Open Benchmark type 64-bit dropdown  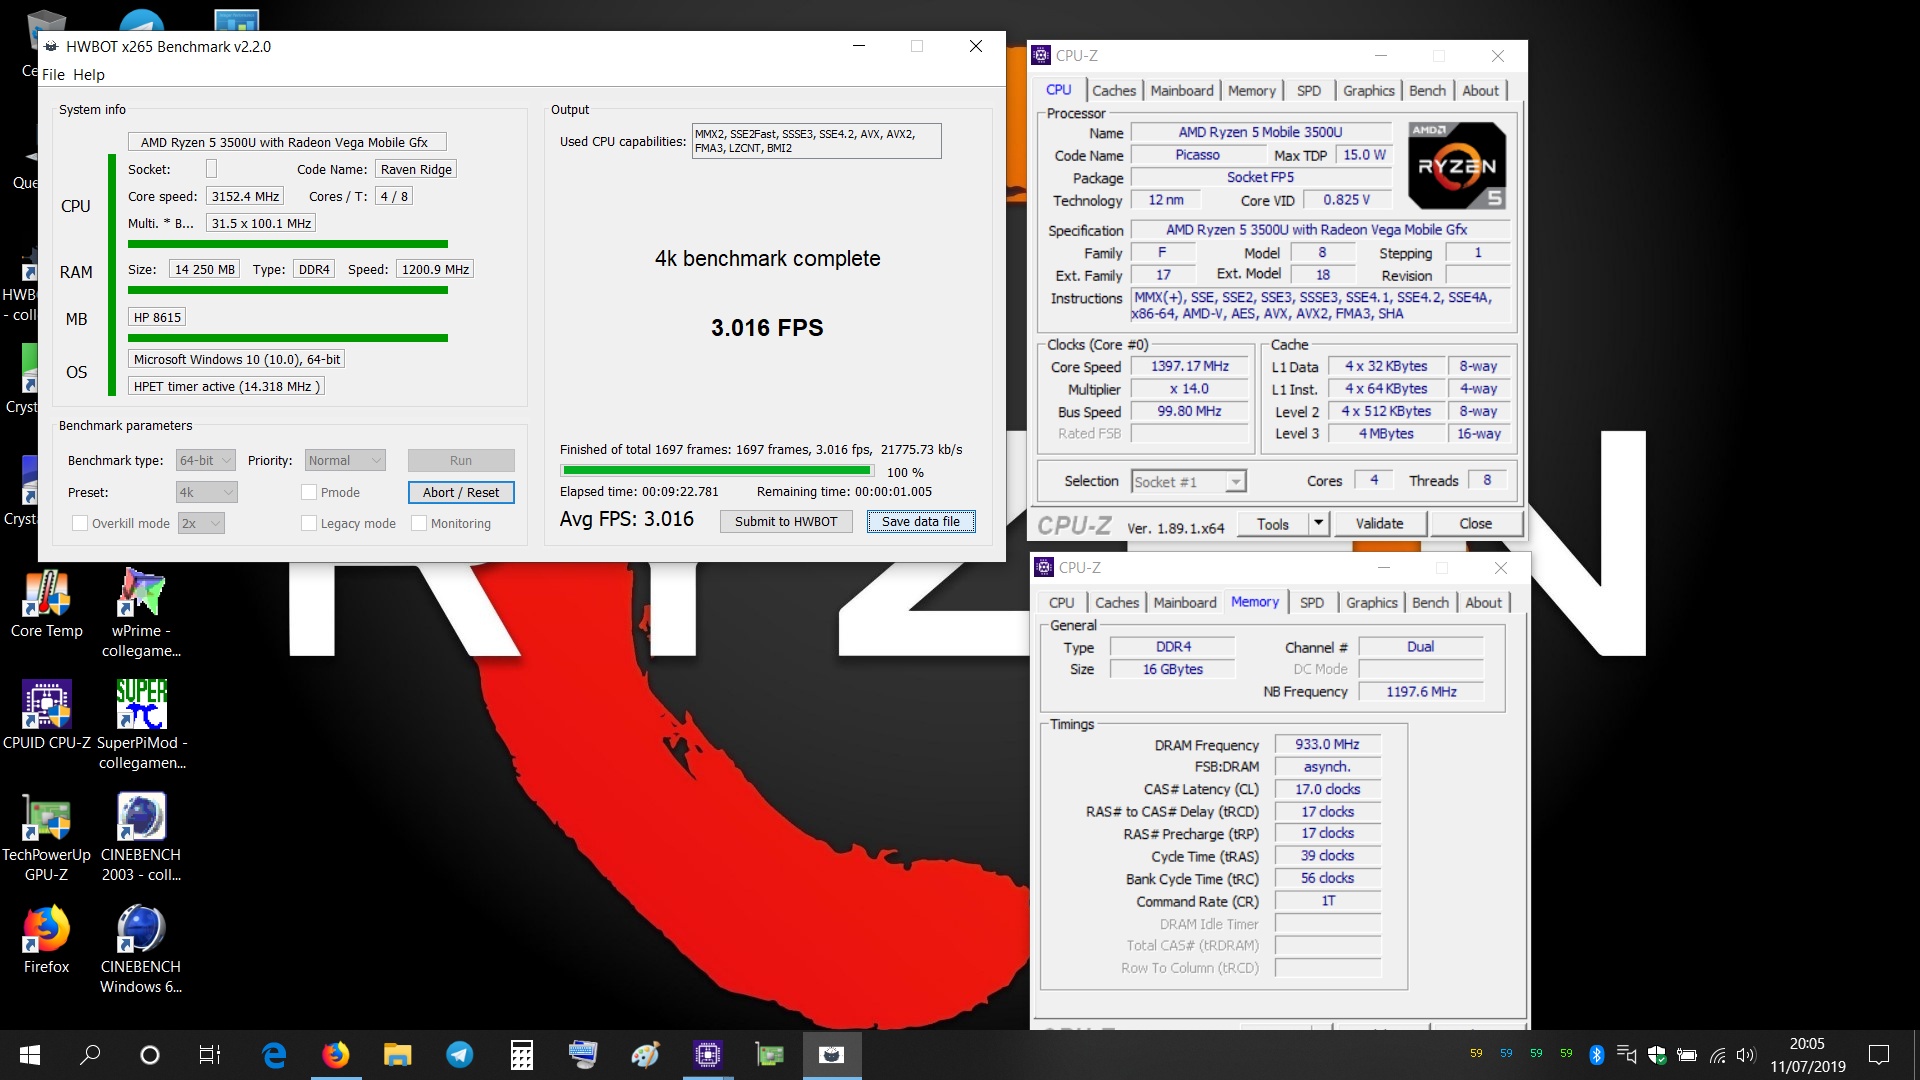point(205,460)
